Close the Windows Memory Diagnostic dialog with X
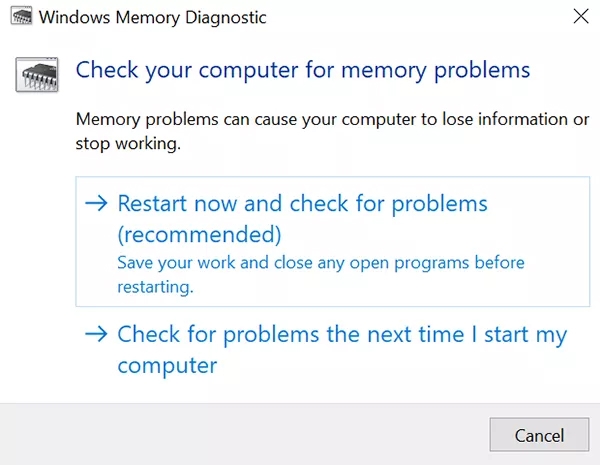Image resolution: width=600 pixels, height=465 pixels. tap(582, 17)
